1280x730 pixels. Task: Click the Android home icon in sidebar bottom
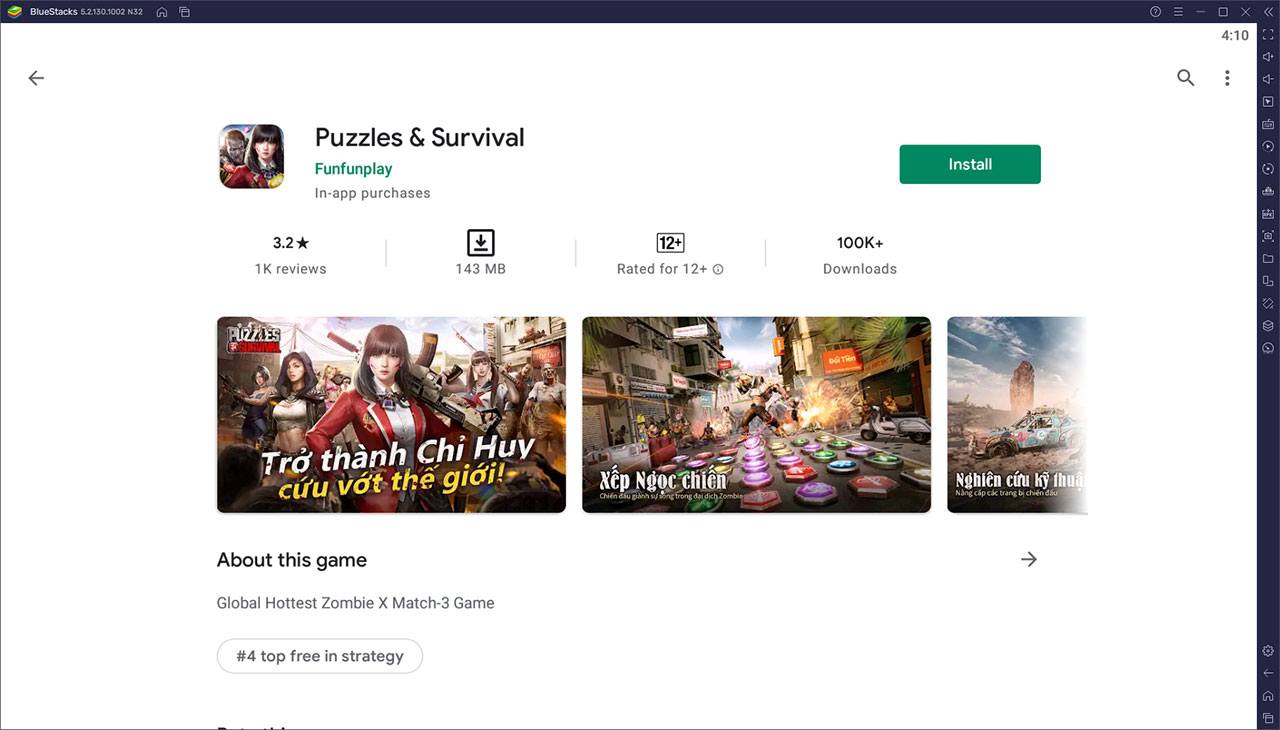(1268, 696)
